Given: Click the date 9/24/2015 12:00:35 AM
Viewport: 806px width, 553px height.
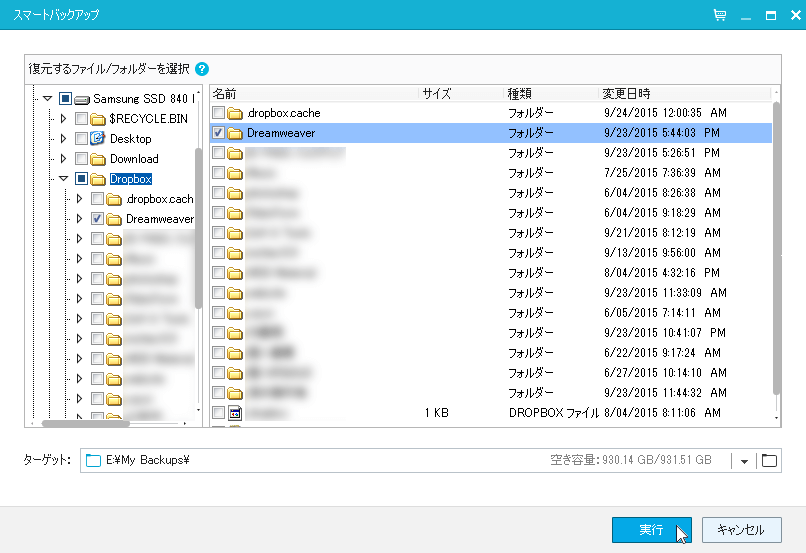Looking at the screenshot, I should tap(665, 113).
